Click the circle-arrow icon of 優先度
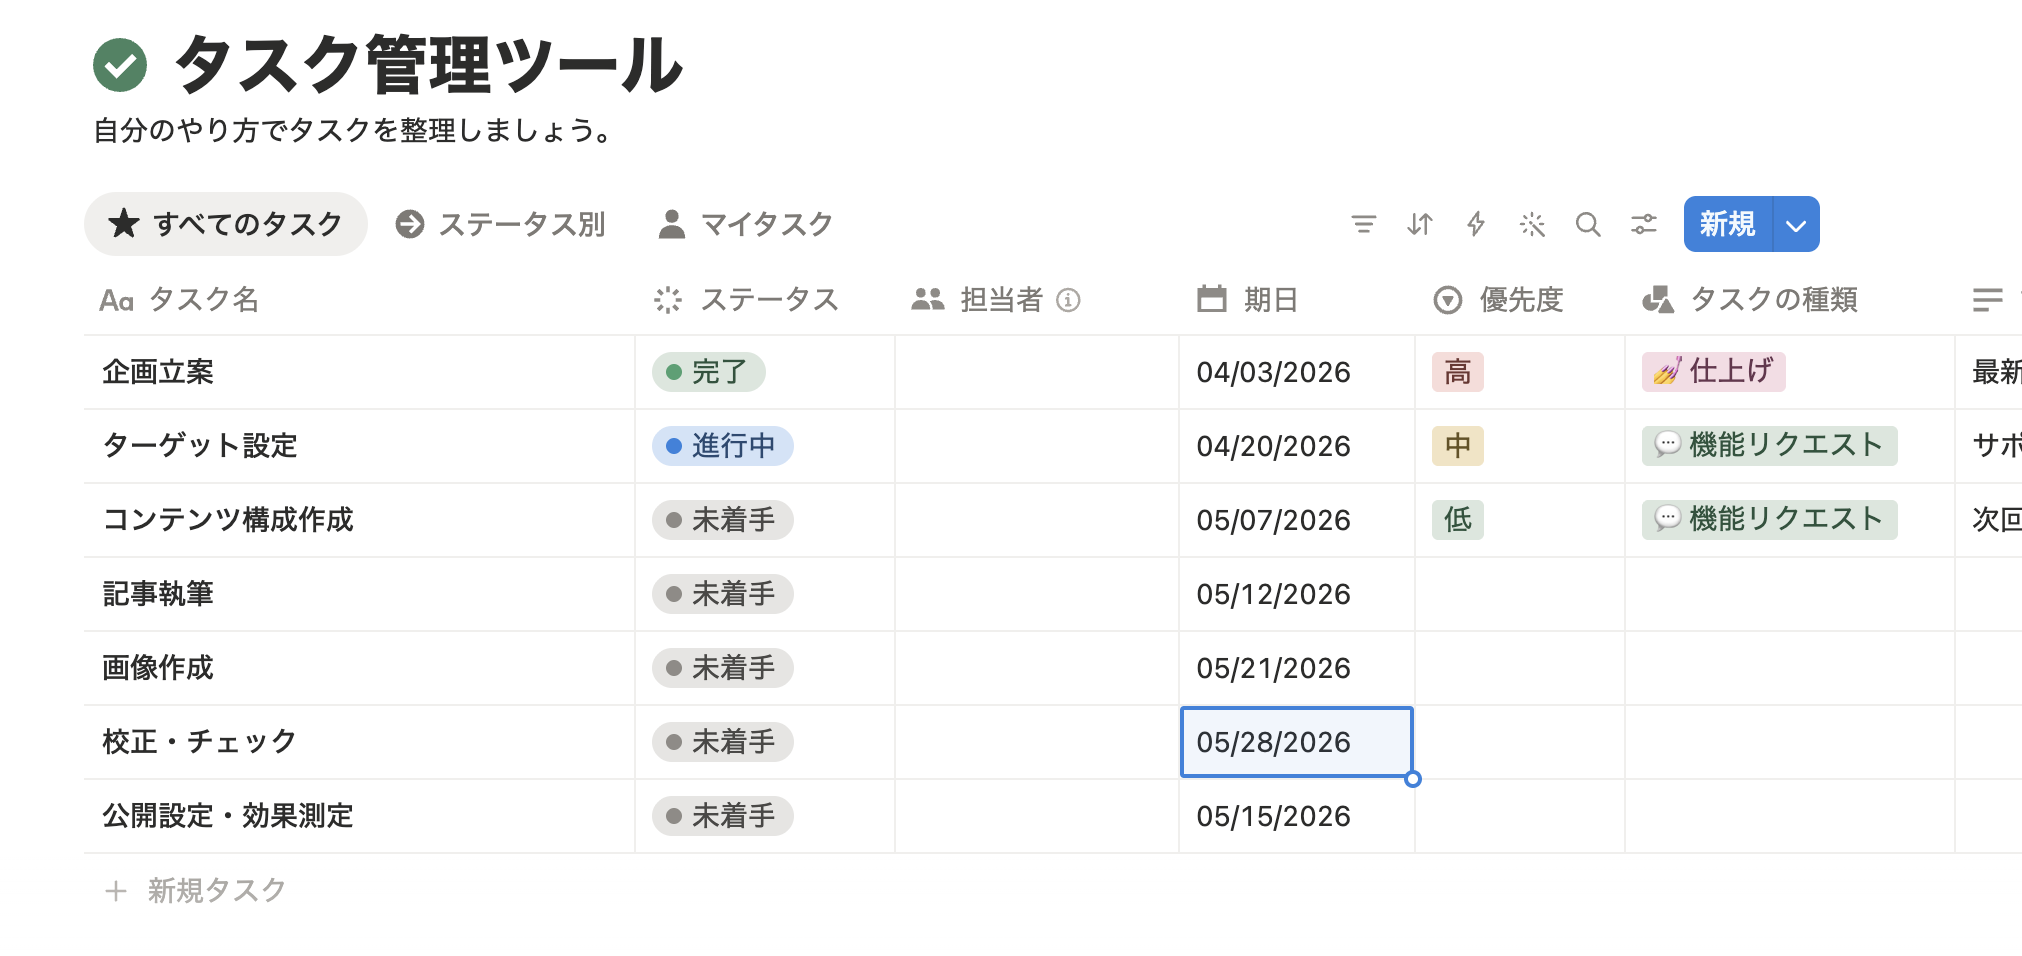This screenshot has height=956, width=2022. point(1448,300)
